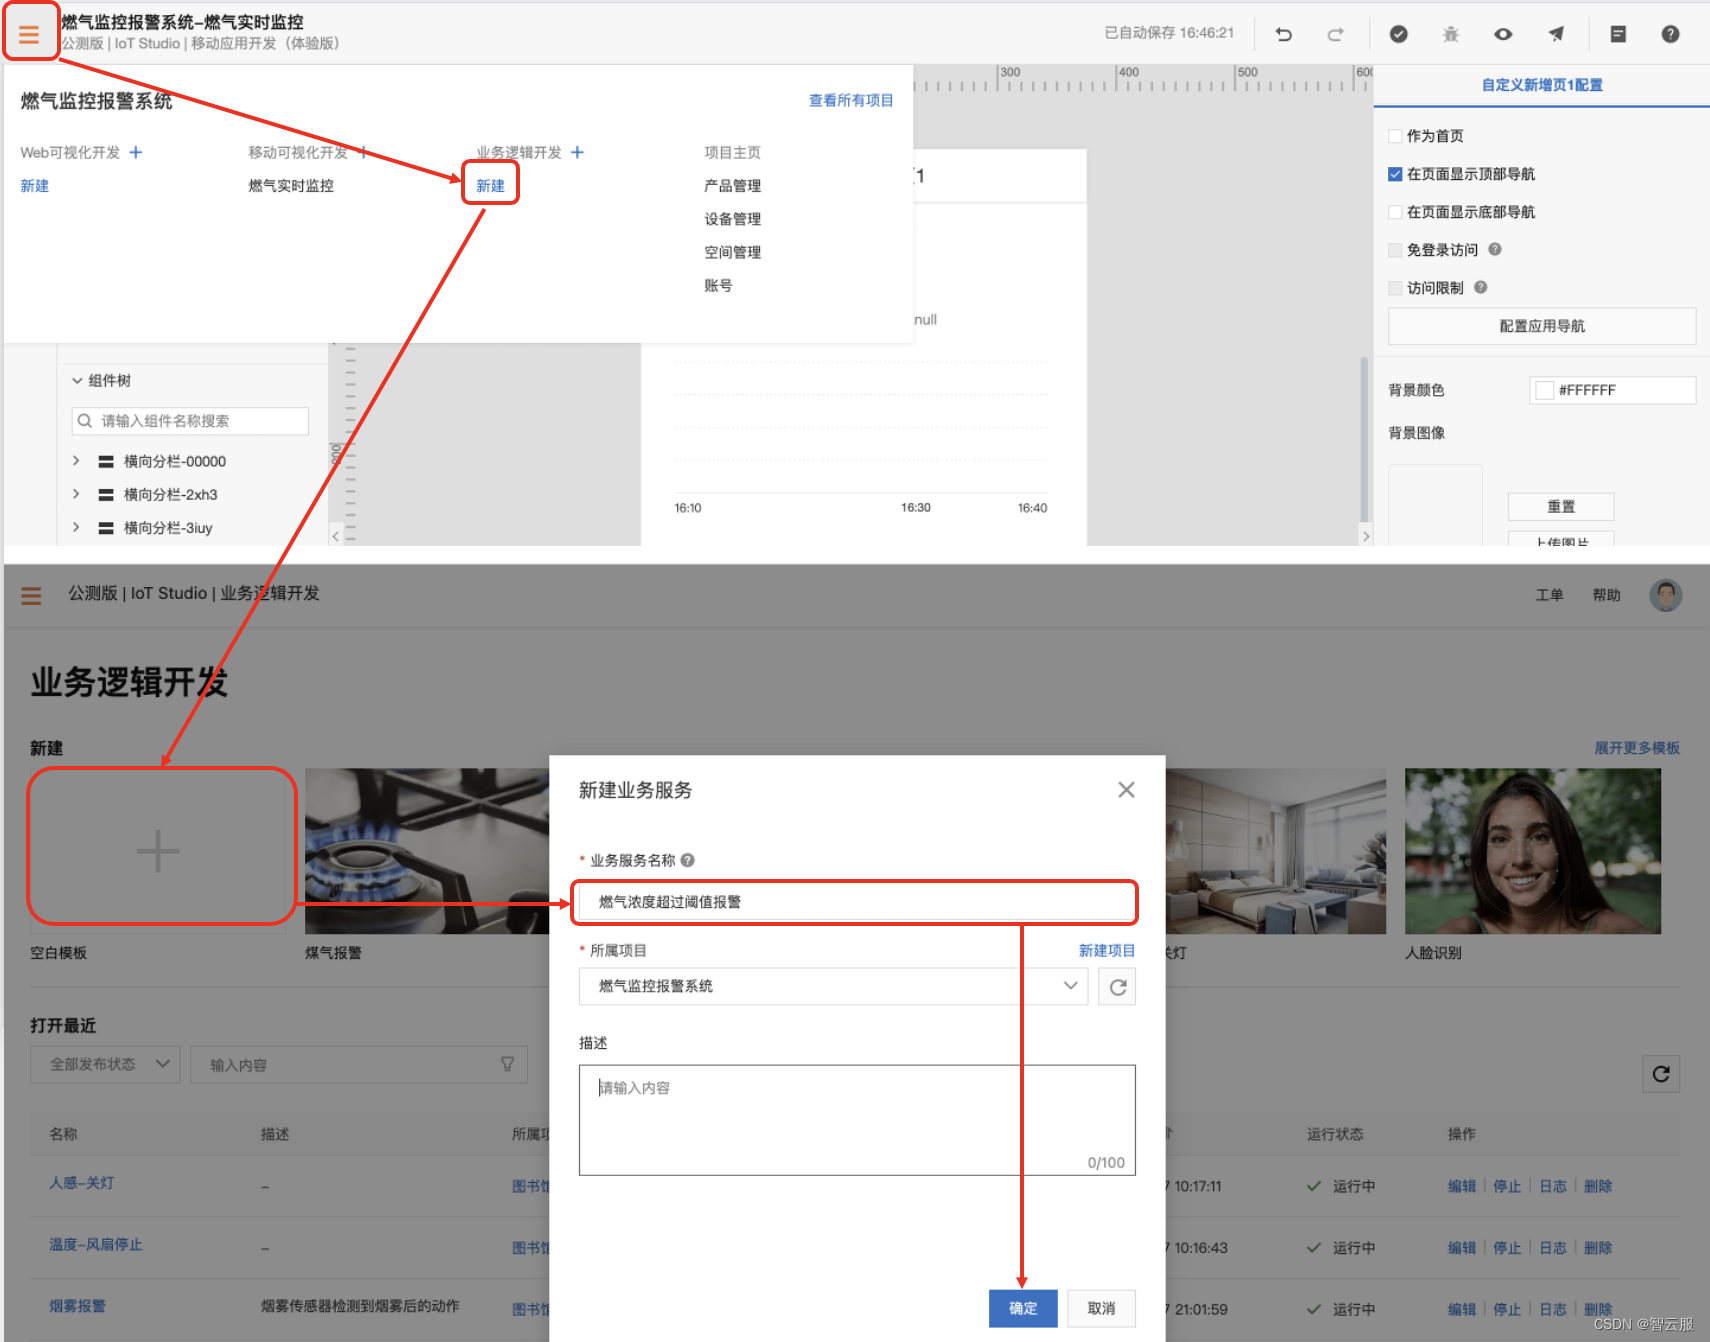The image size is (1710, 1342).
Task: Click the 描述 textarea in the dialog
Action: [857, 1120]
